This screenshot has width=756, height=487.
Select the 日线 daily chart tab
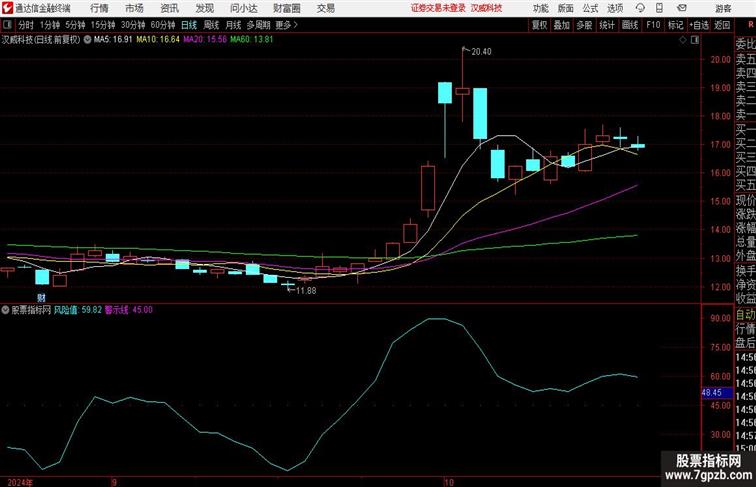(189, 25)
